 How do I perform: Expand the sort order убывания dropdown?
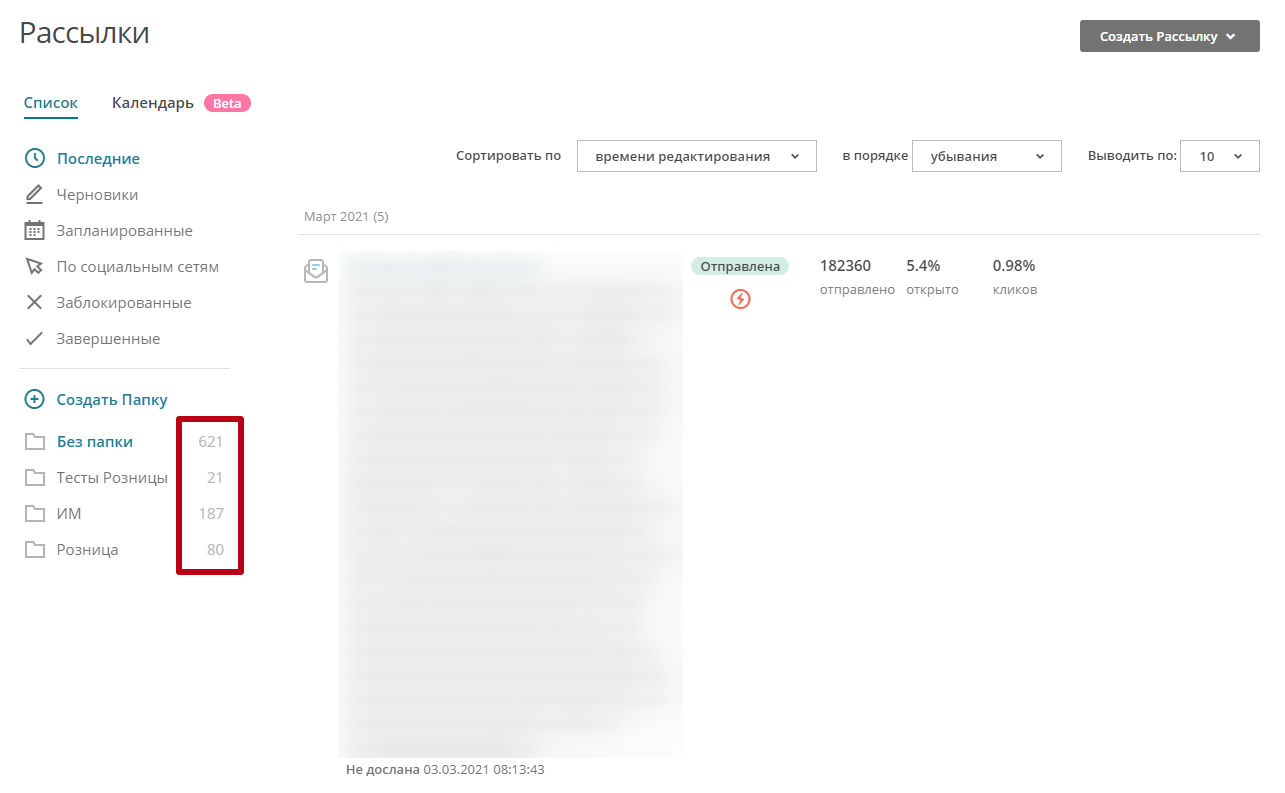[x=986, y=156]
